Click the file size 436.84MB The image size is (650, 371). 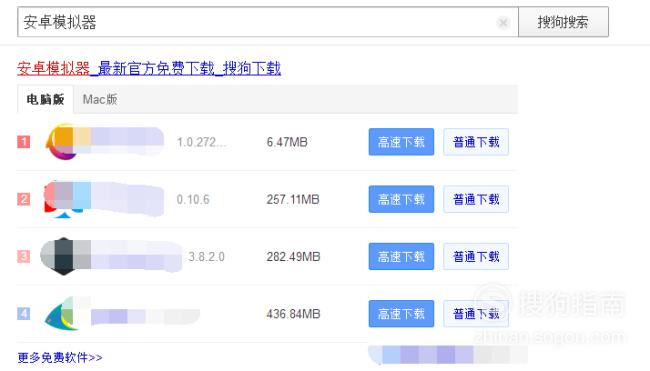click(293, 314)
